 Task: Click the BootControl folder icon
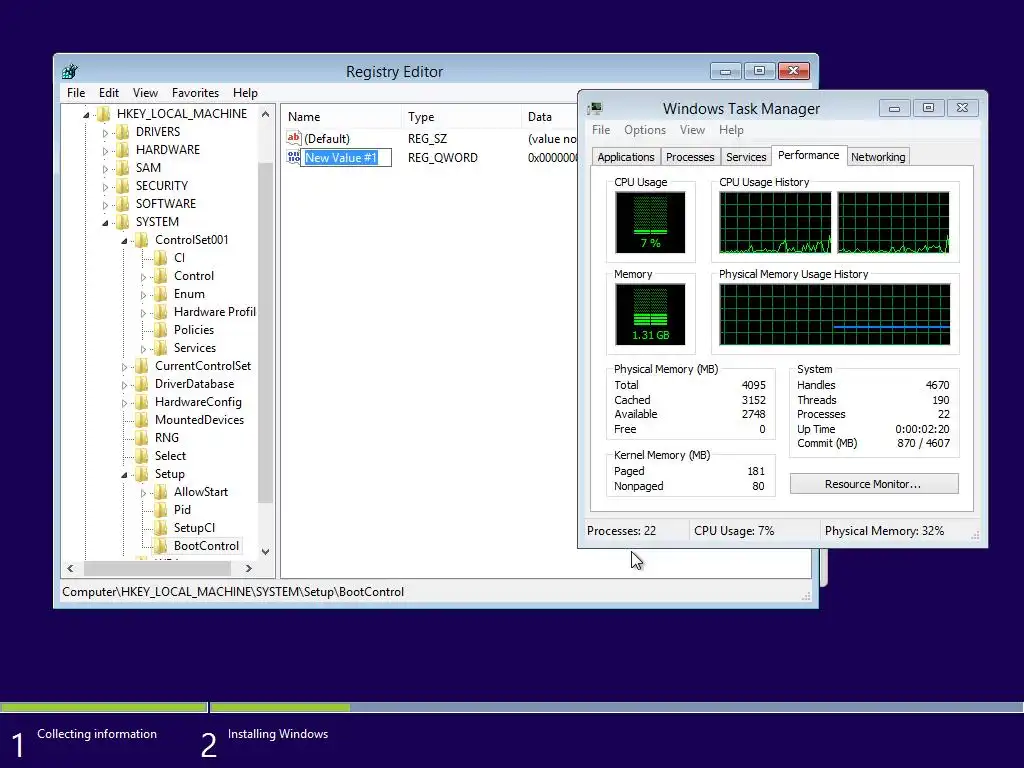click(x=161, y=546)
